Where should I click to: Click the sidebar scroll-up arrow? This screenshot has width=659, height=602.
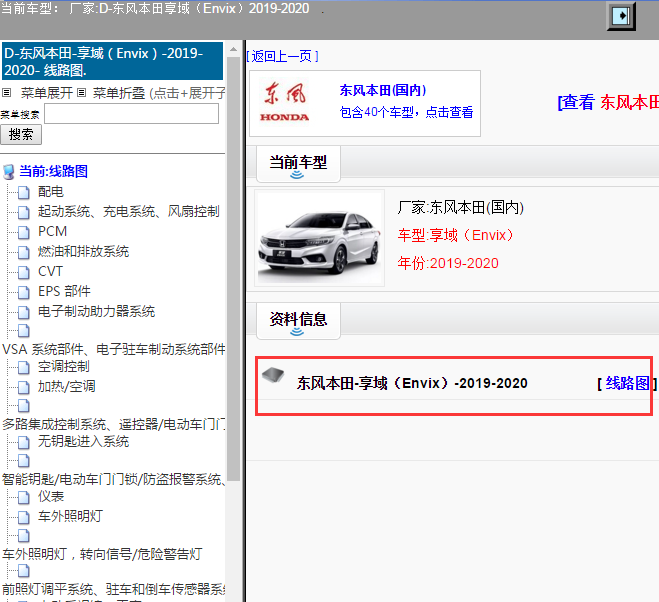(x=233, y=50)
